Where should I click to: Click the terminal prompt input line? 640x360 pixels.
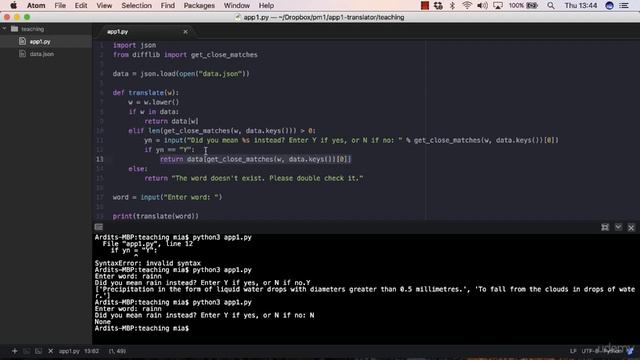tap(142, 329)
